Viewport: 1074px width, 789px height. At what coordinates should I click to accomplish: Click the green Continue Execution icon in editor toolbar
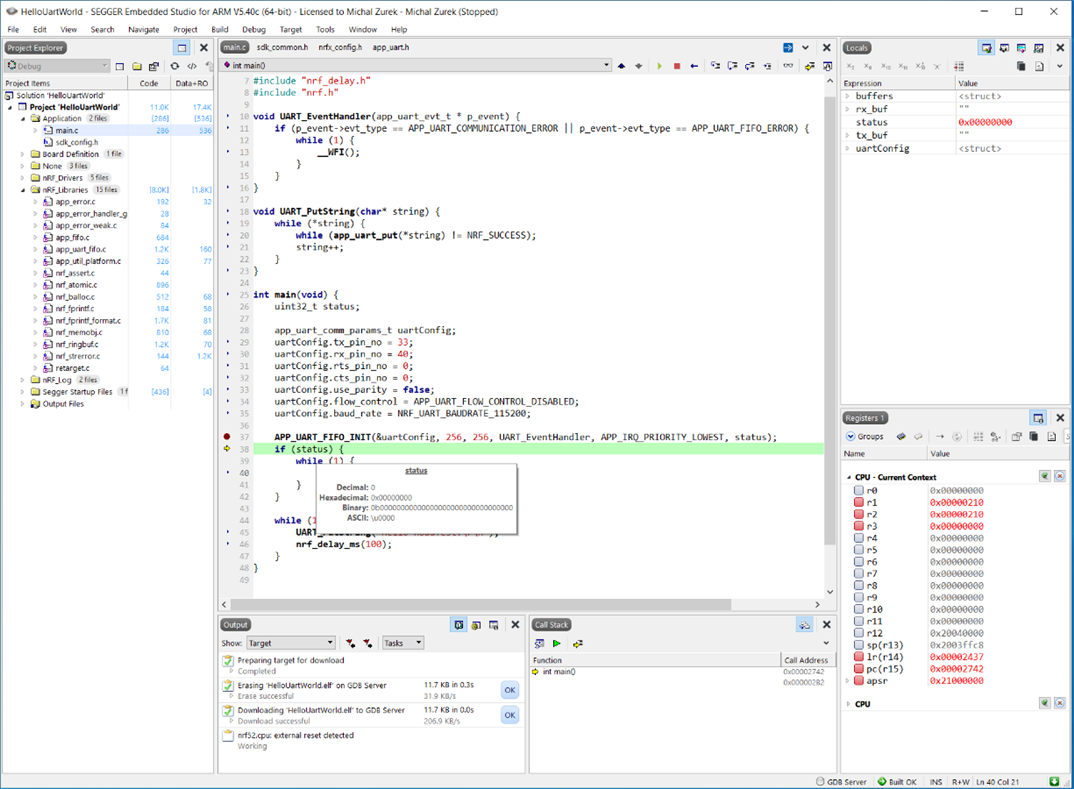click(x=659, y=66)
